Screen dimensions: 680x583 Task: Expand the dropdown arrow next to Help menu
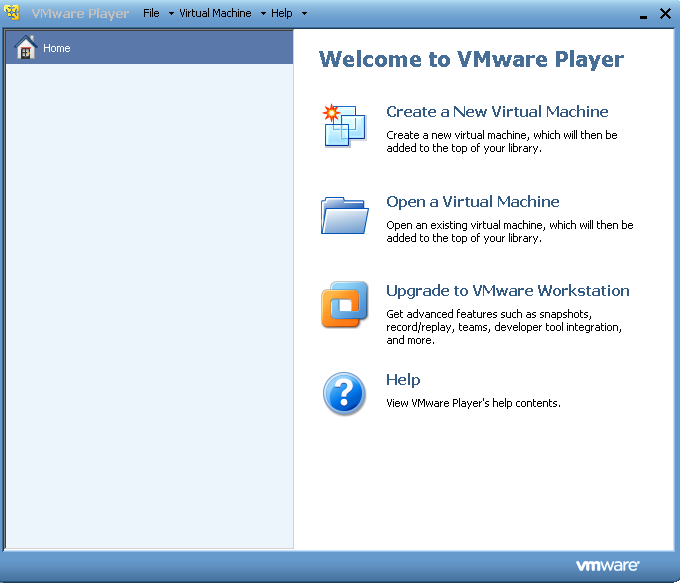pyautogui.click(x=304, y=14)
